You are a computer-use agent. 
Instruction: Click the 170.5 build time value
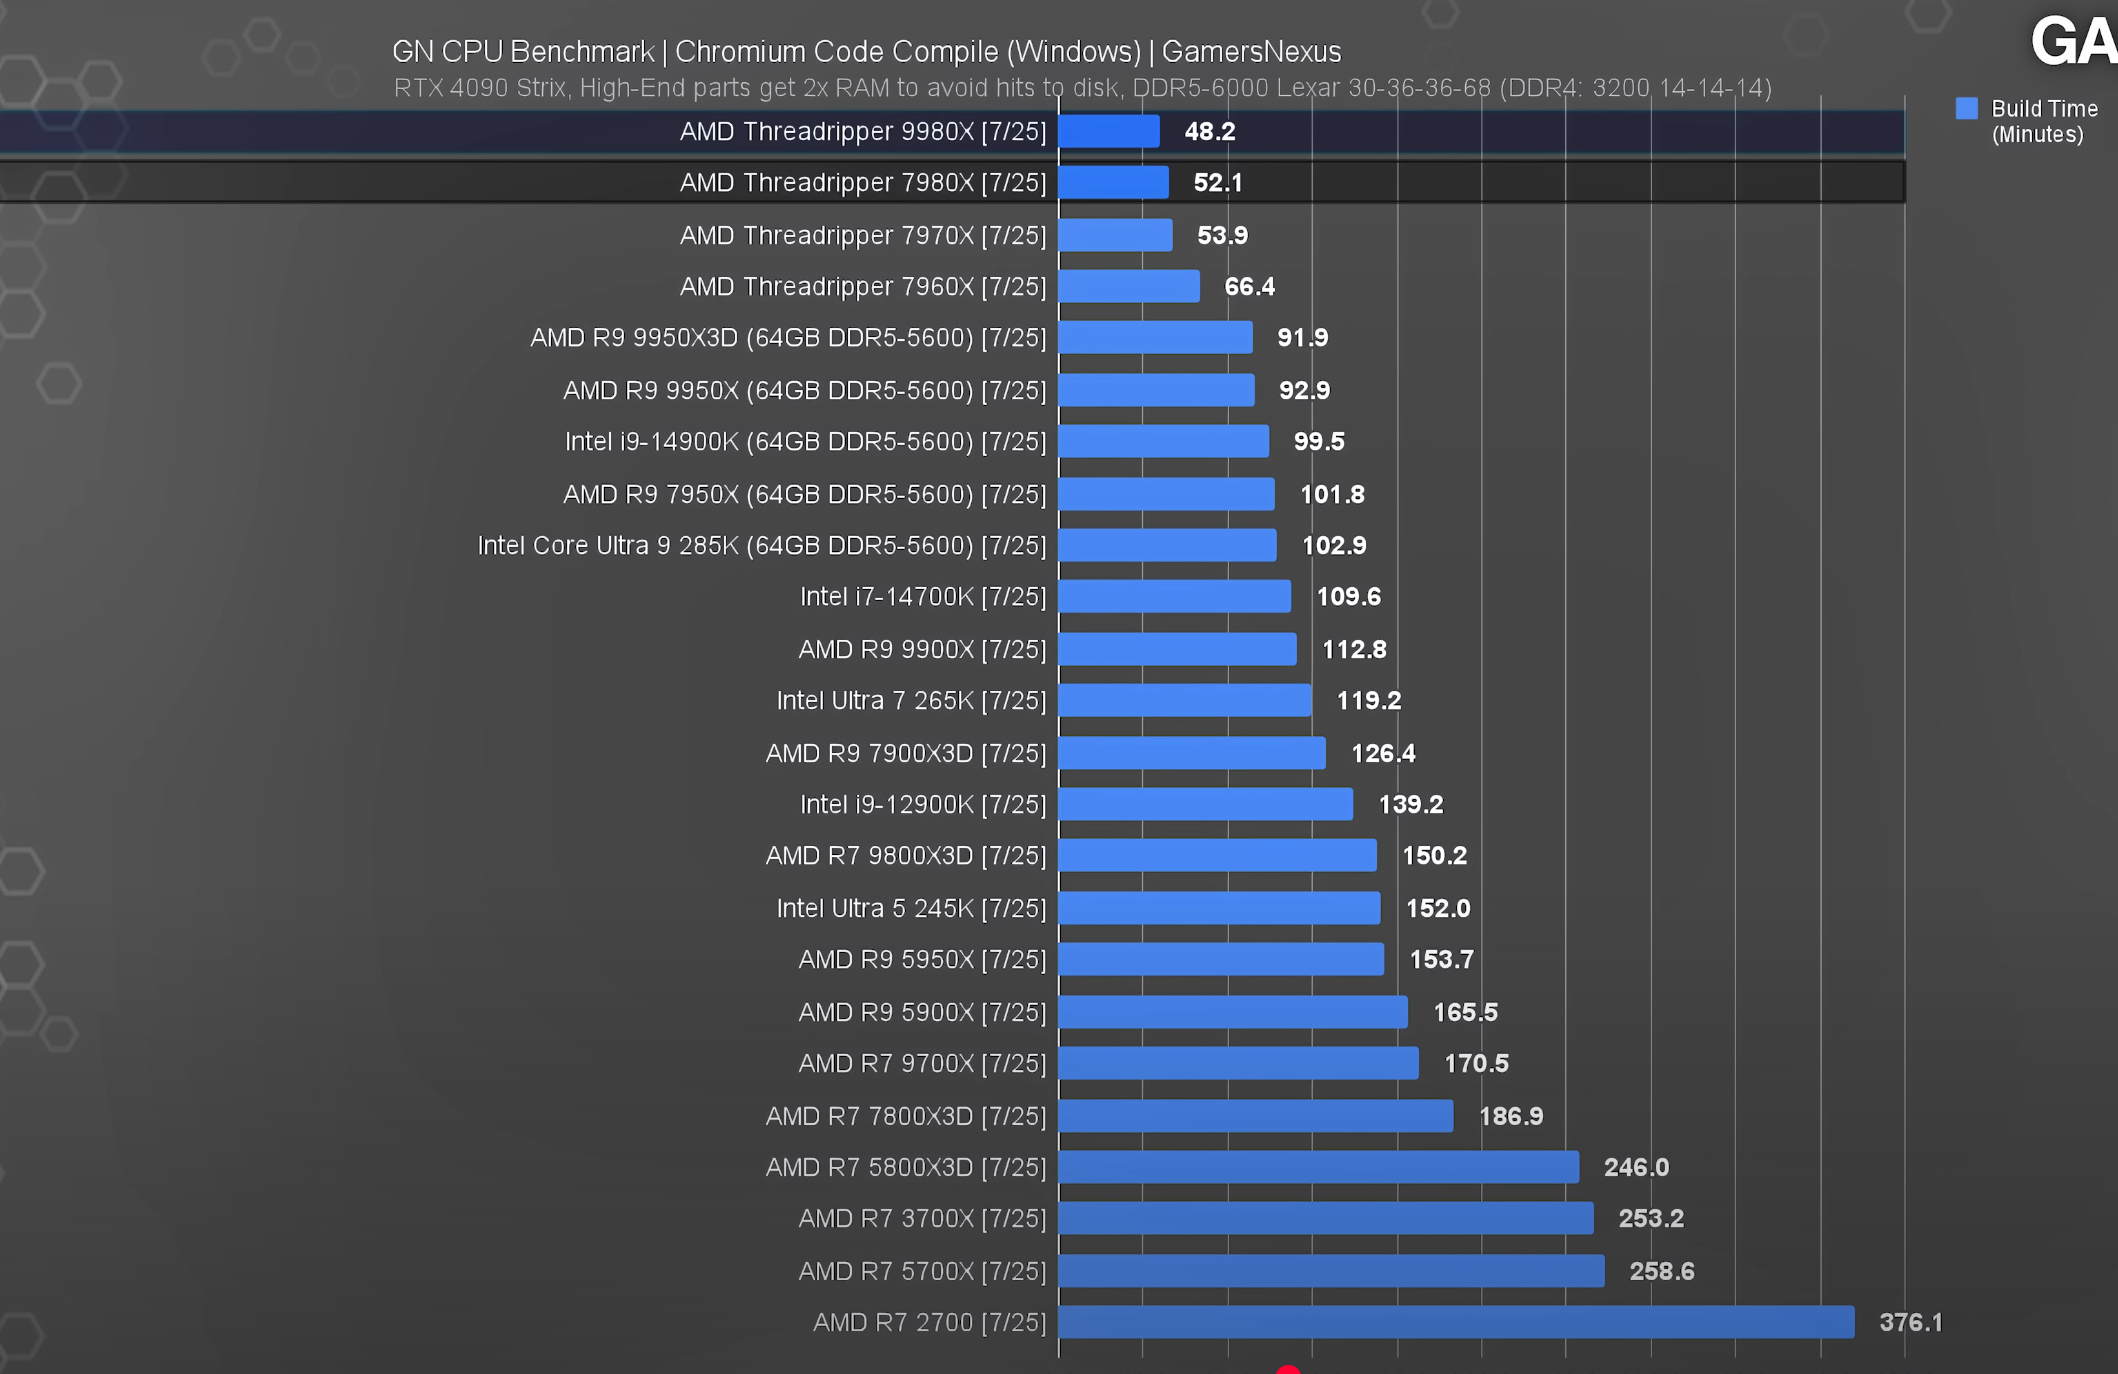tap(1476, 1063)
